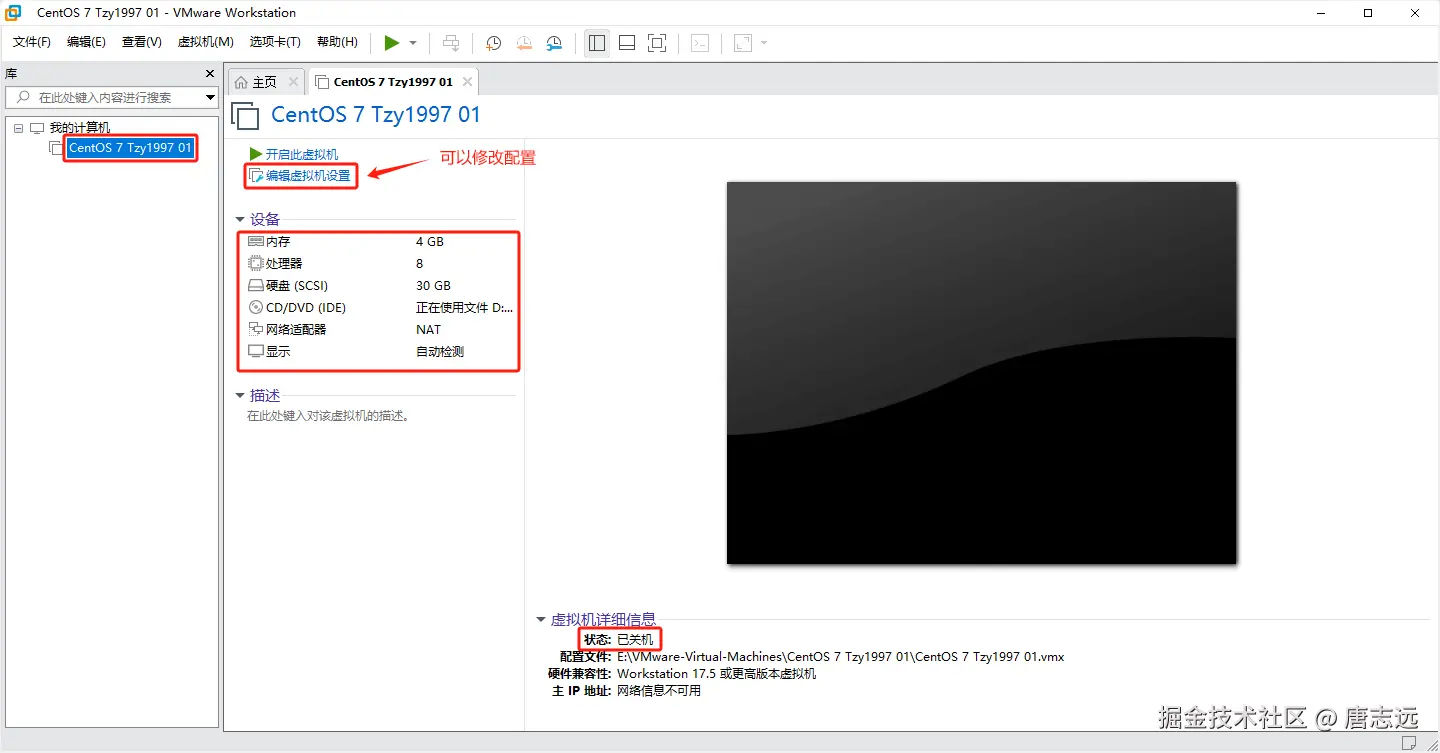Click the 硬盘 (SCSI) disk icon
This screenshot has width=1440, height=753.
[x=256, y=286]
